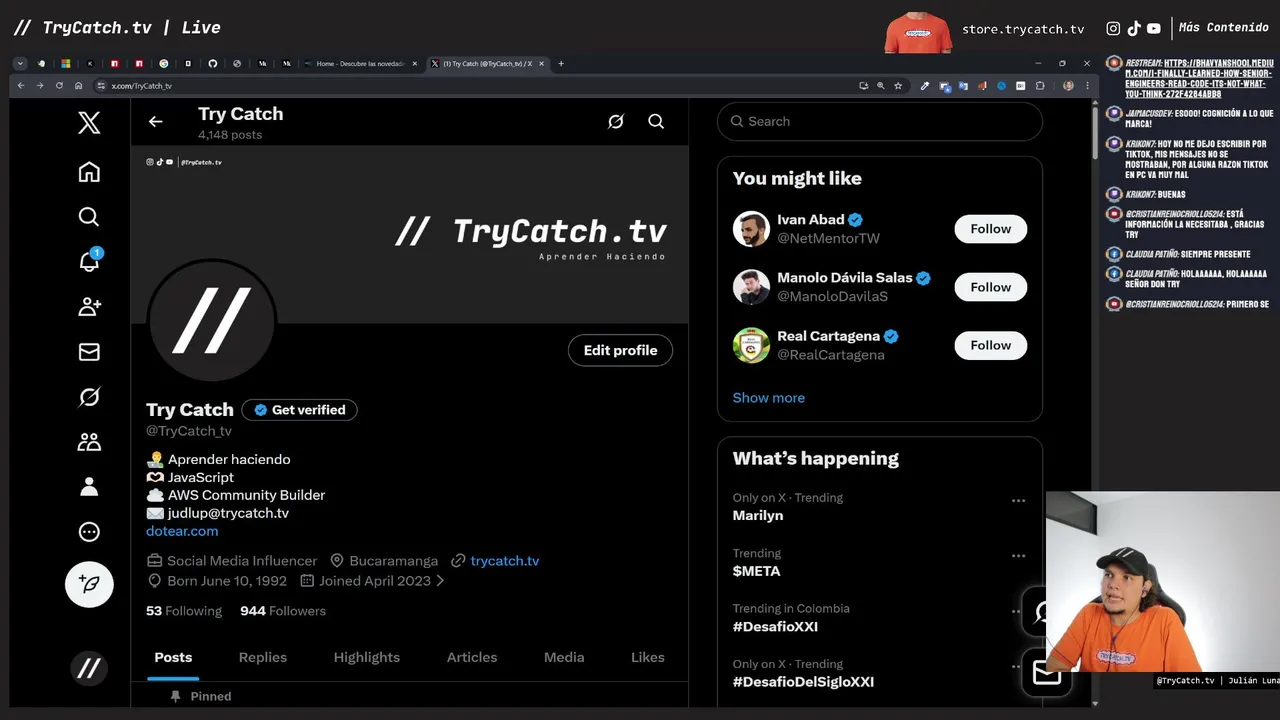Switch to the 'Home - Descubre las novedades' tab
Image resolution: width=1280 pixels, height=720 pixels.
[361, 63]
